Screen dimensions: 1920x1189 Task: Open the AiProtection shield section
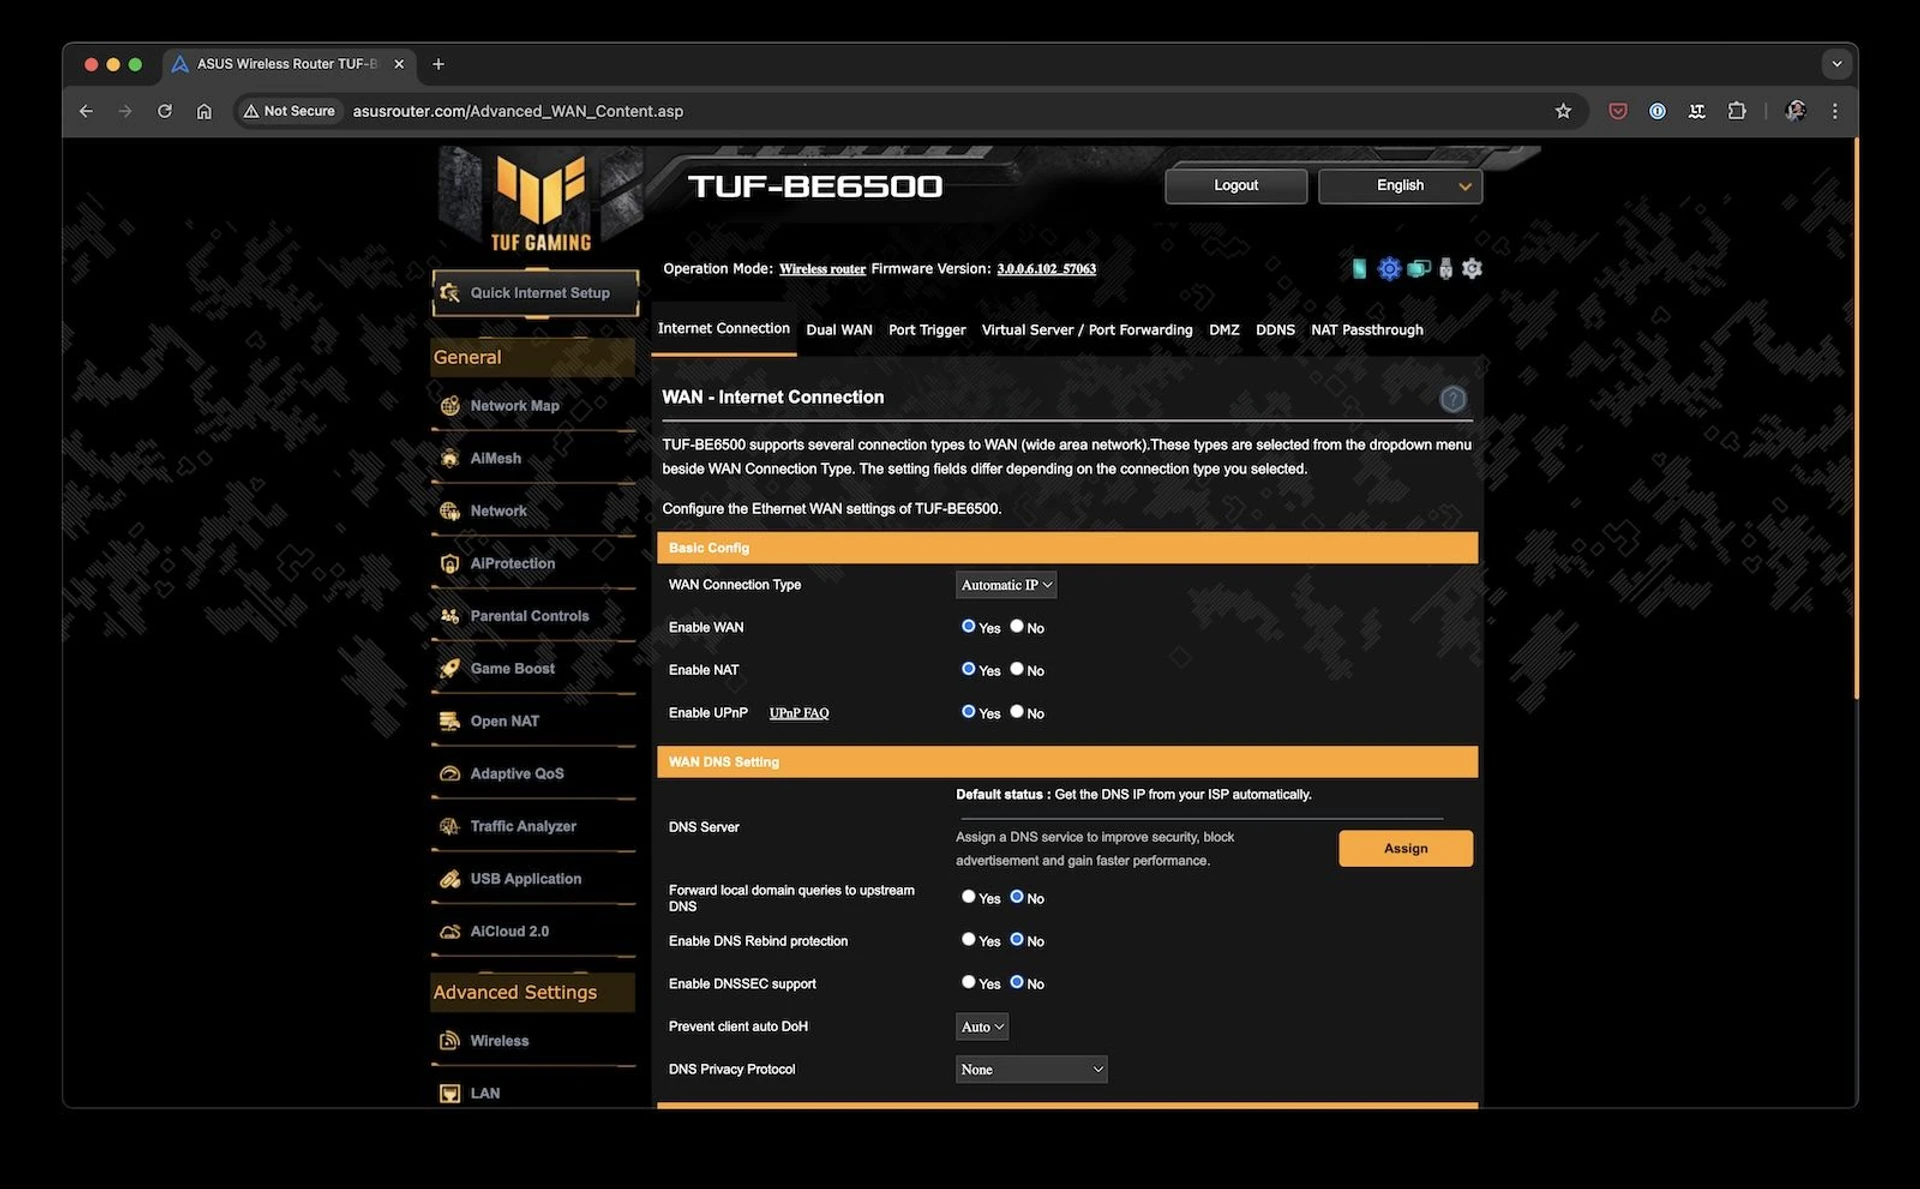[x=533, y=563]
